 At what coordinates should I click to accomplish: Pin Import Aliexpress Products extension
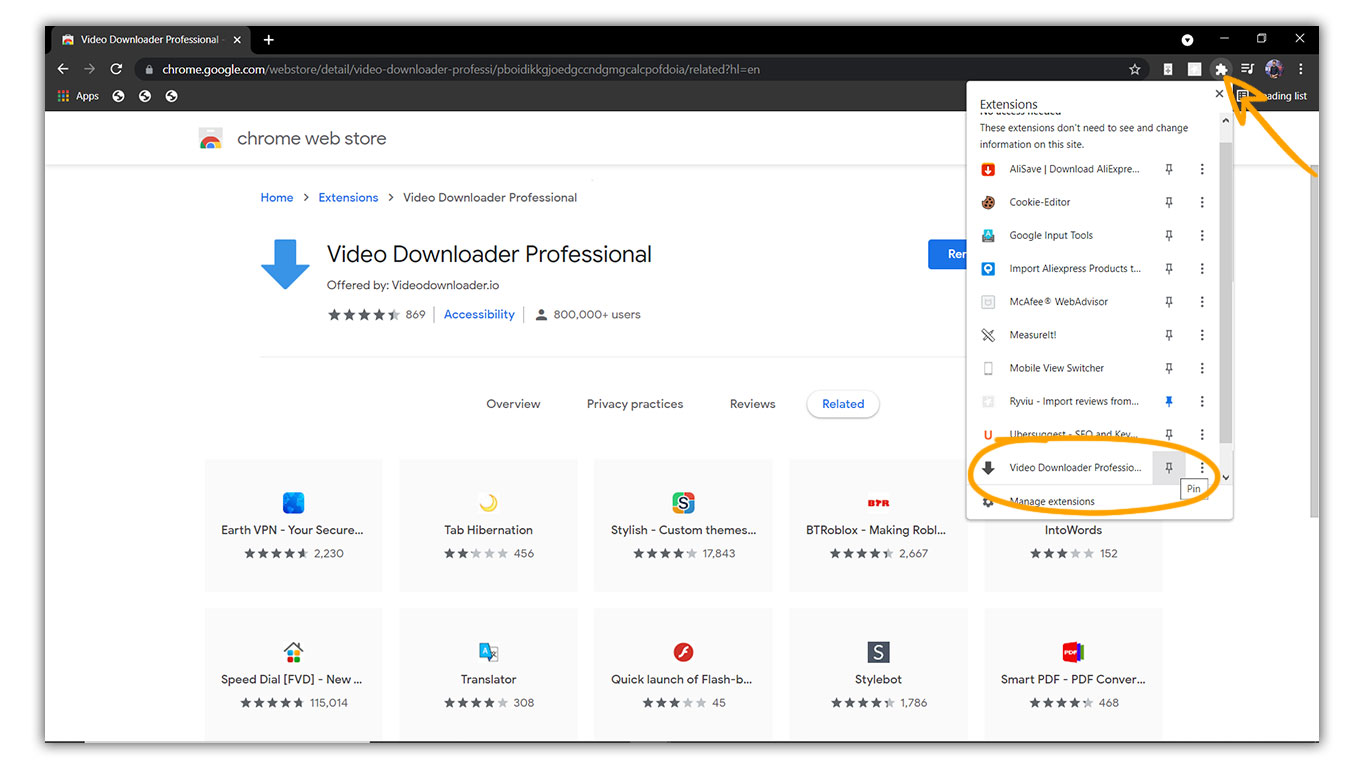[1168, 268]
